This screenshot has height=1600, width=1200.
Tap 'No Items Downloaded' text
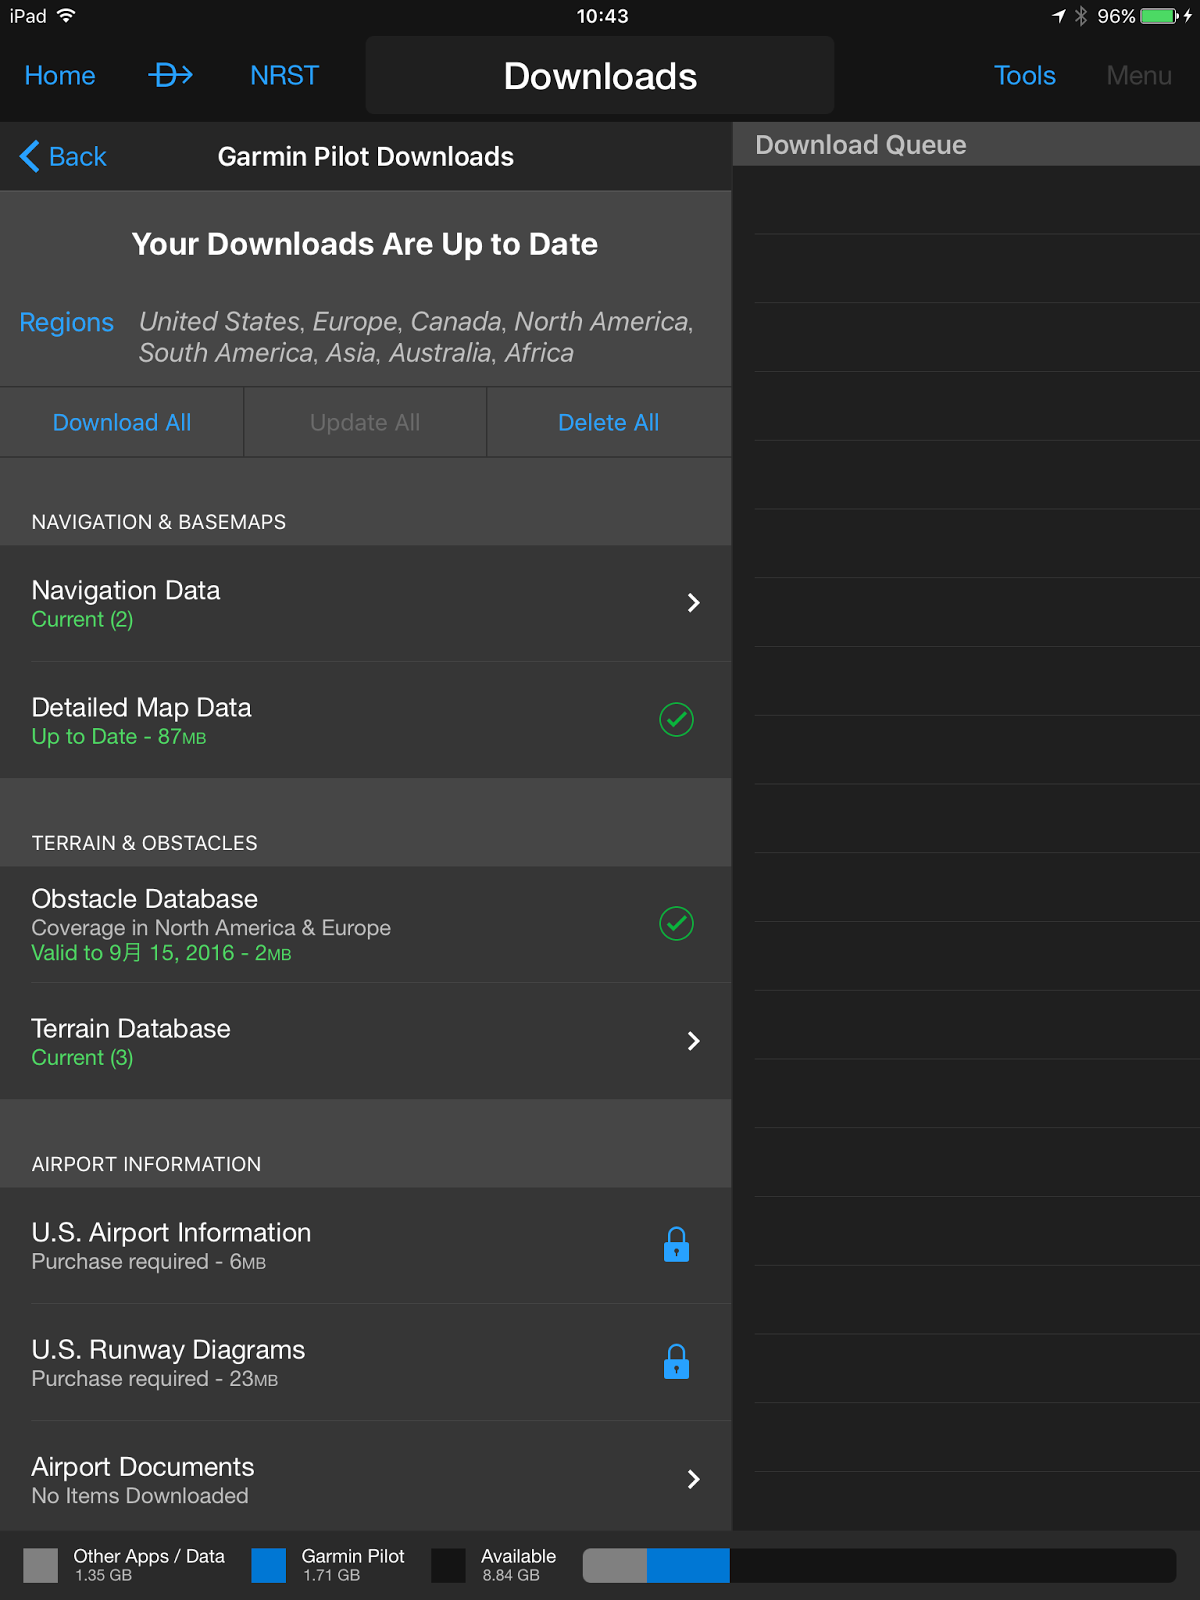tap(140, 1495)
